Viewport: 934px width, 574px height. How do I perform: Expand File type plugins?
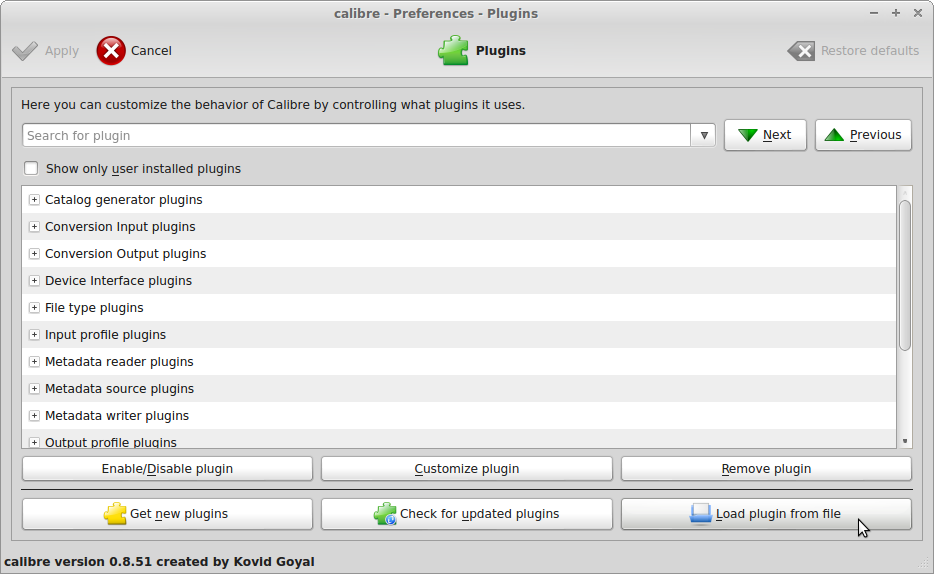[x=34, y=308]
